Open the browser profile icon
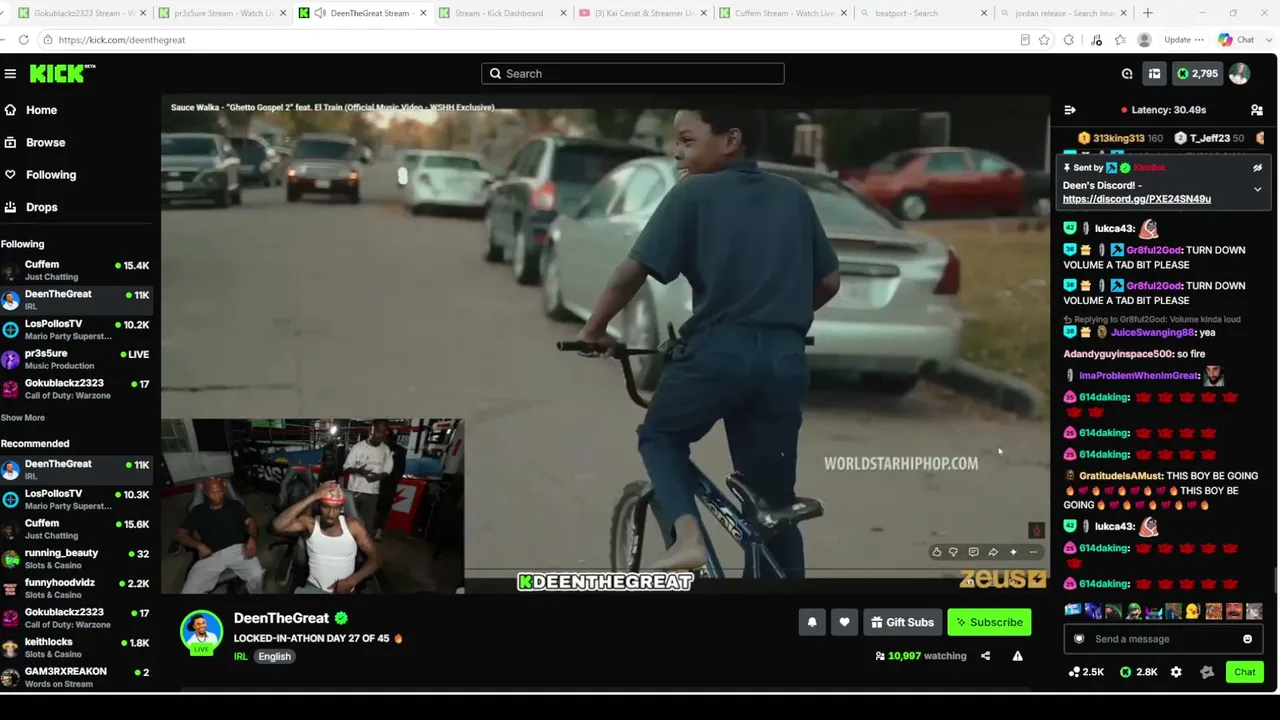The image size is (1280, 720). click(1145, 40)
